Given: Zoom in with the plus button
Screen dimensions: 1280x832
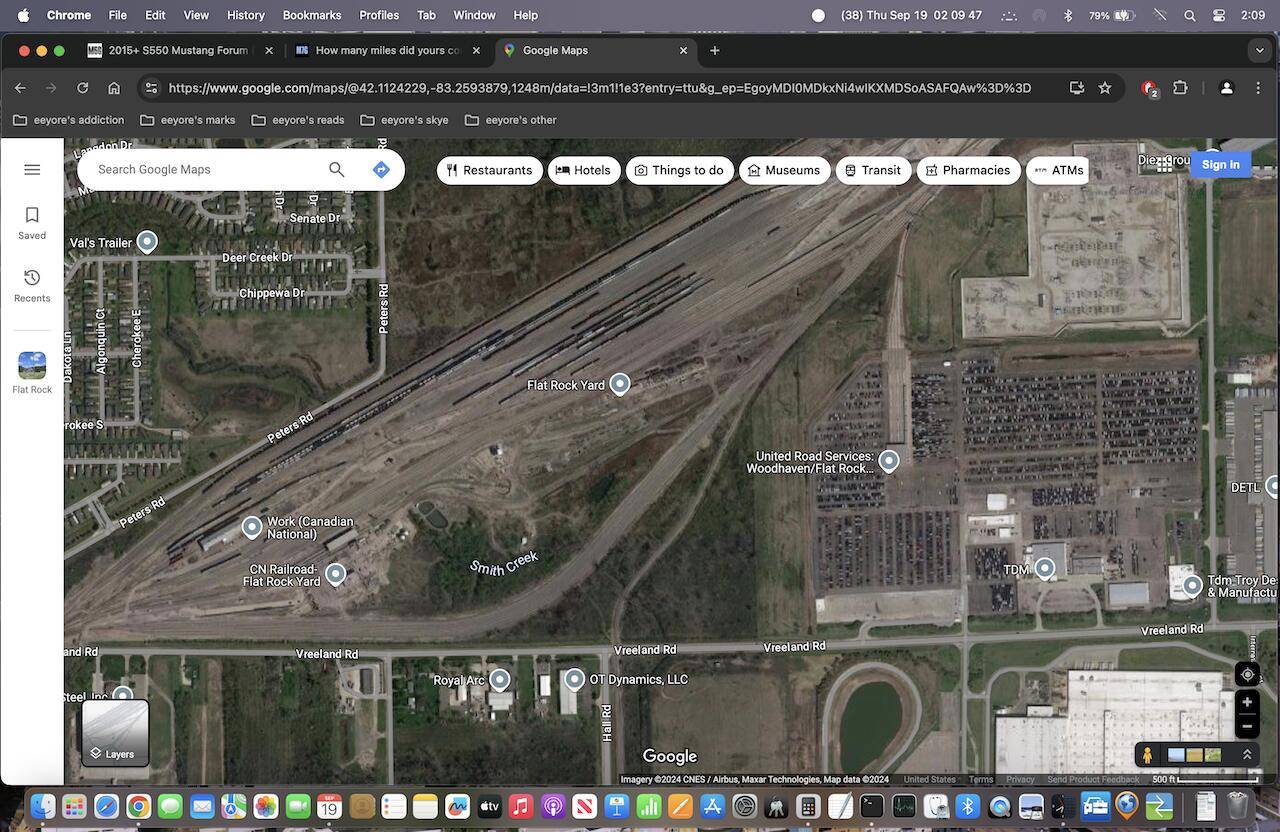Looking at the screenshot, I should [x=1247, y=703].
